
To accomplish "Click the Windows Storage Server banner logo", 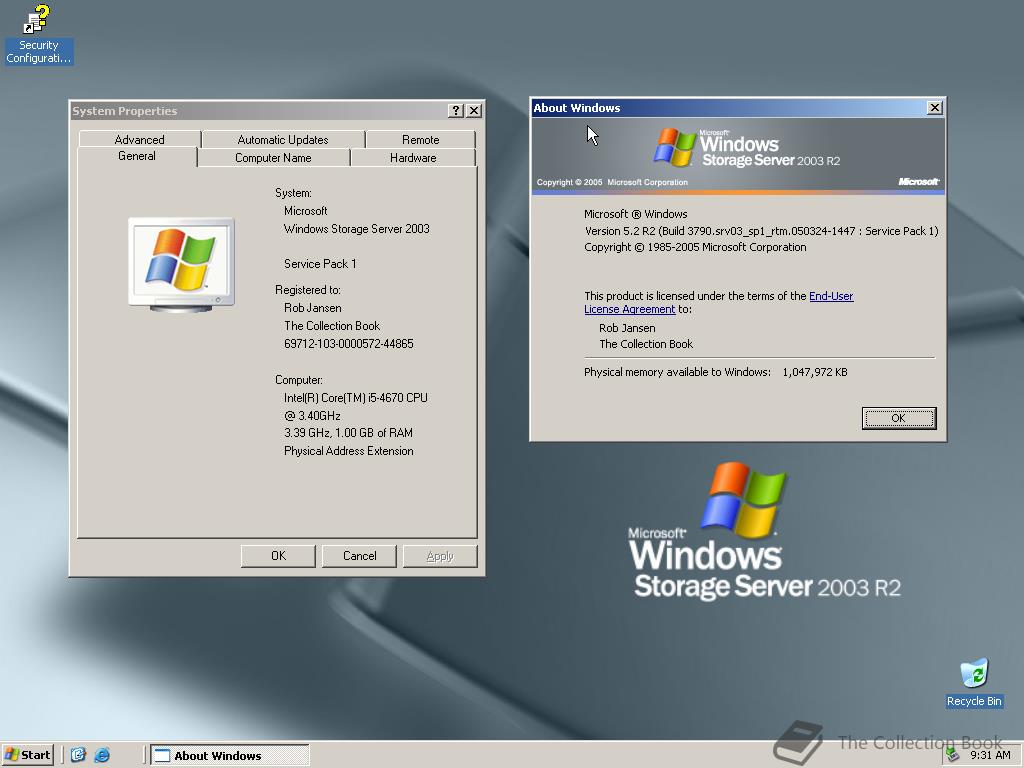I will click(x=746, y=148).
